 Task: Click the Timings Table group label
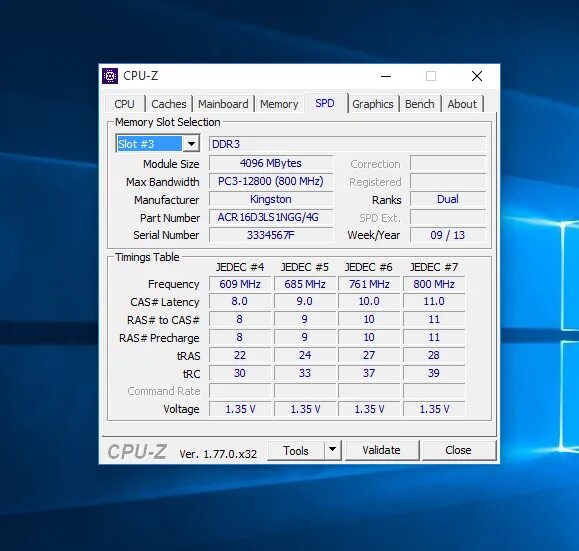coord(147,257)
